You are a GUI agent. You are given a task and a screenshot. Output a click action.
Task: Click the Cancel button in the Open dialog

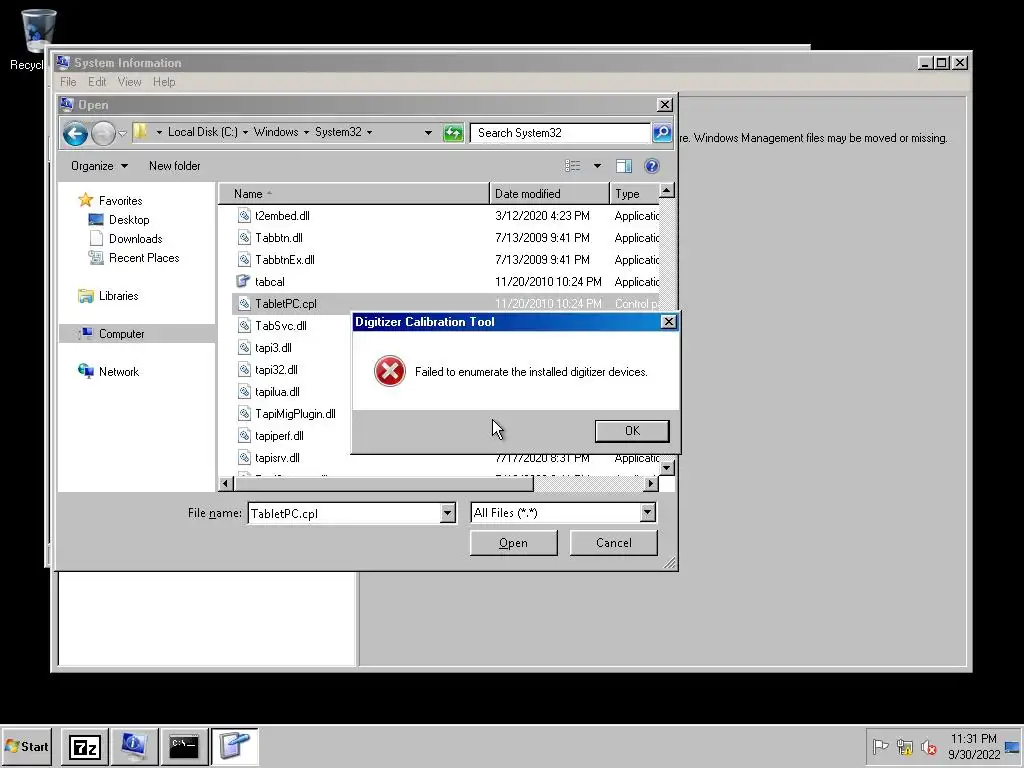coord(613,543)
